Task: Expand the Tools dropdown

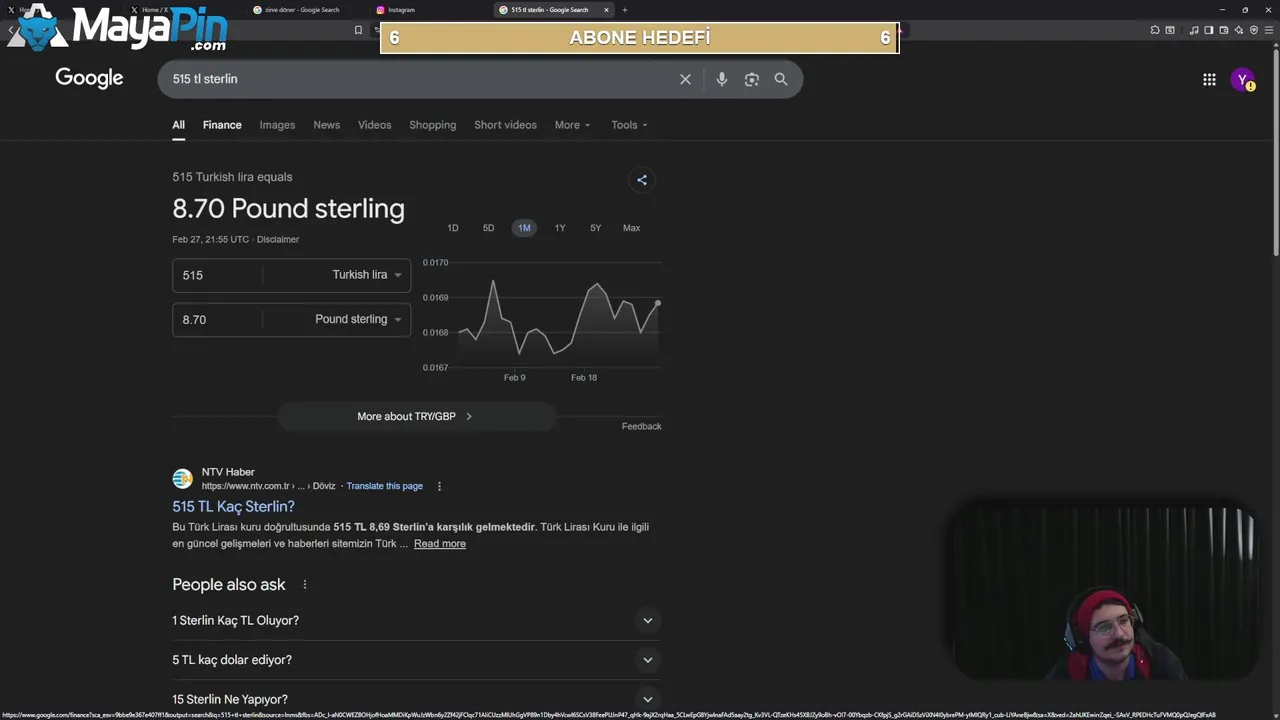Action: click(629, 125)
